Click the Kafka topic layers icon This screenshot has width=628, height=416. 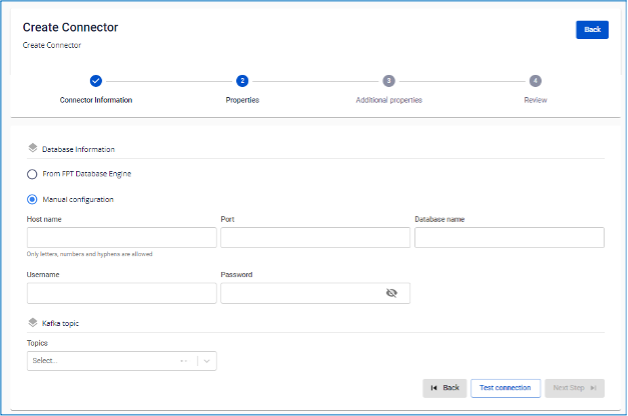coord(33,322)
